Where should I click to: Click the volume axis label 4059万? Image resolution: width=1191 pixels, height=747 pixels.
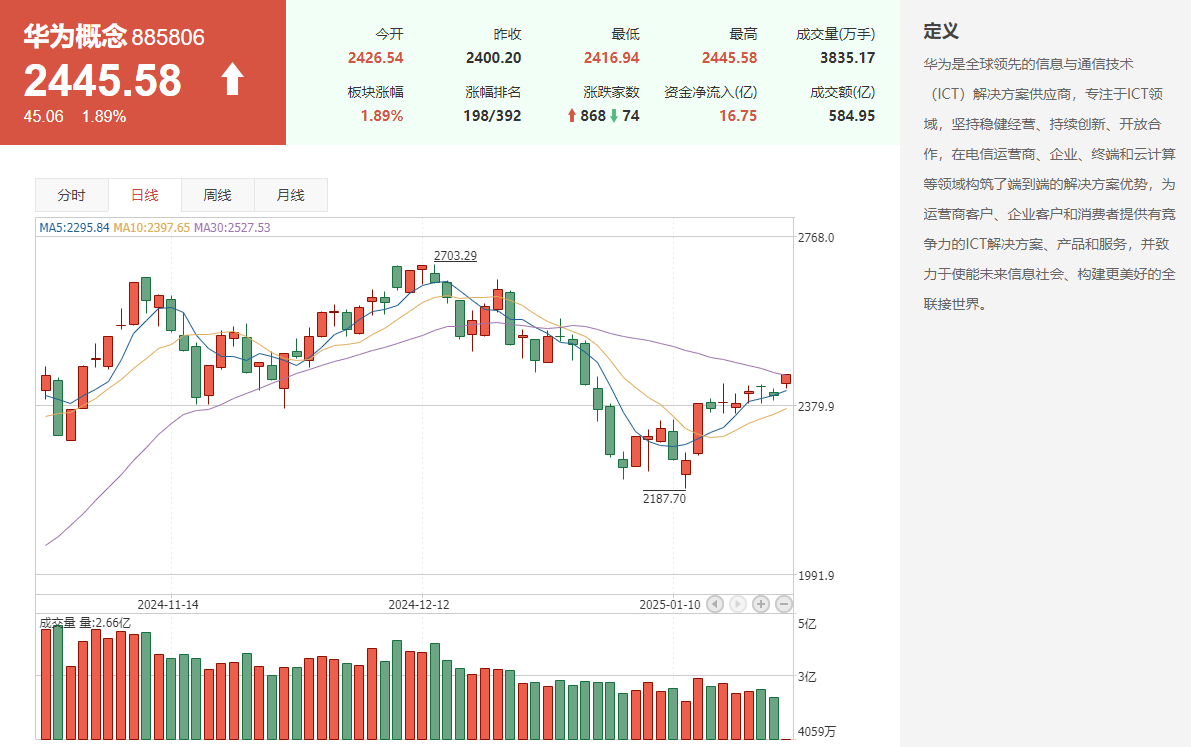pyautogui.click(x=817, y=732)
